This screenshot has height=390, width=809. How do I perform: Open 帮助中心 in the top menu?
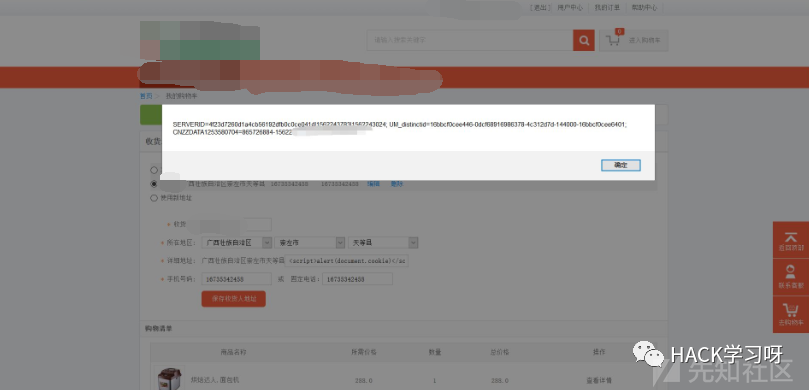(x=644, y=8)
